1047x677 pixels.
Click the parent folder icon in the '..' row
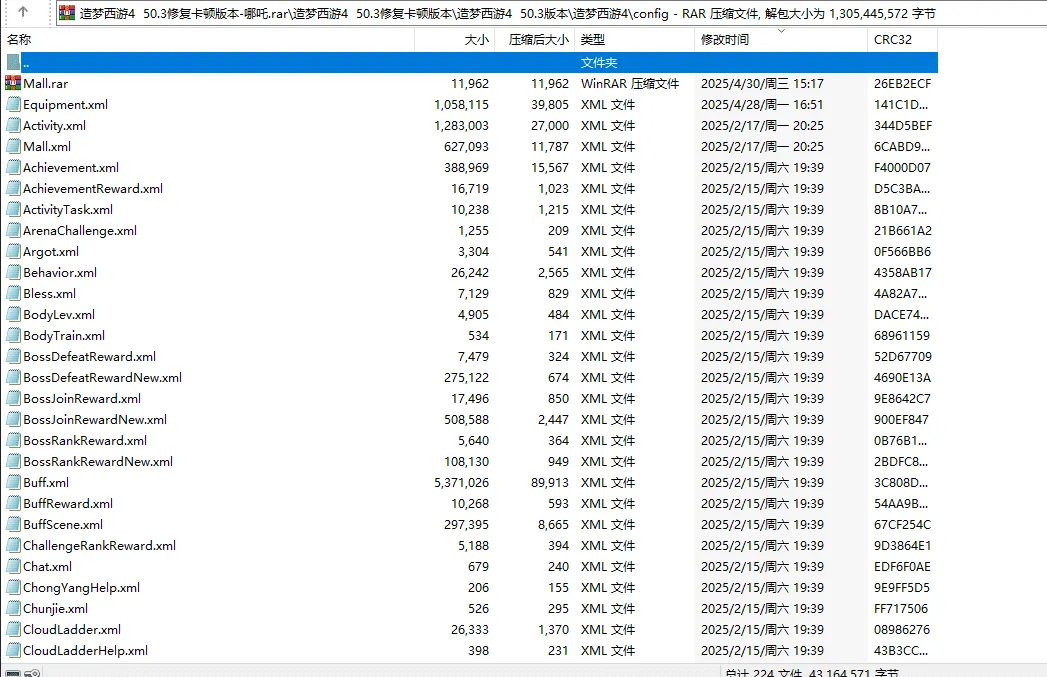pyautogui.click(x=13, y=63)
